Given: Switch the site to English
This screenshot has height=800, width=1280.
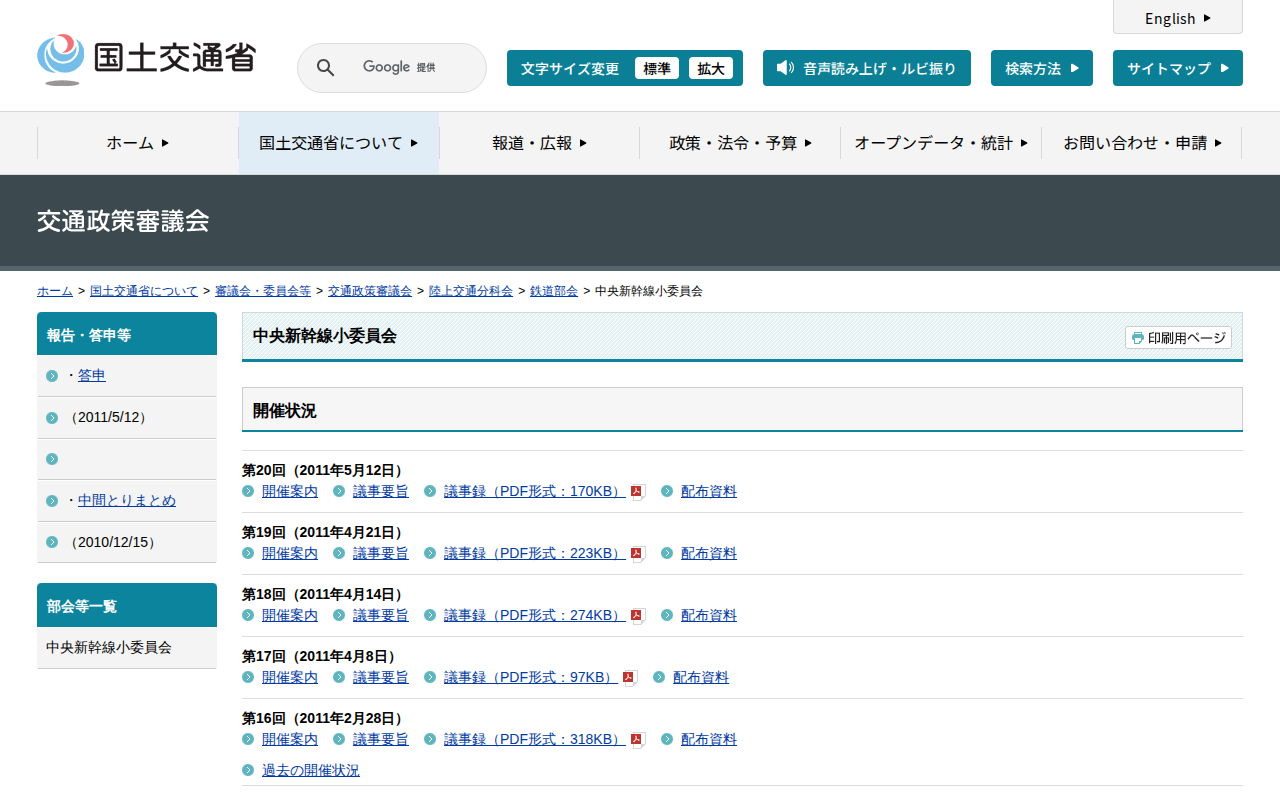Looking at the screenshot, I should [x=1177, y=18].
